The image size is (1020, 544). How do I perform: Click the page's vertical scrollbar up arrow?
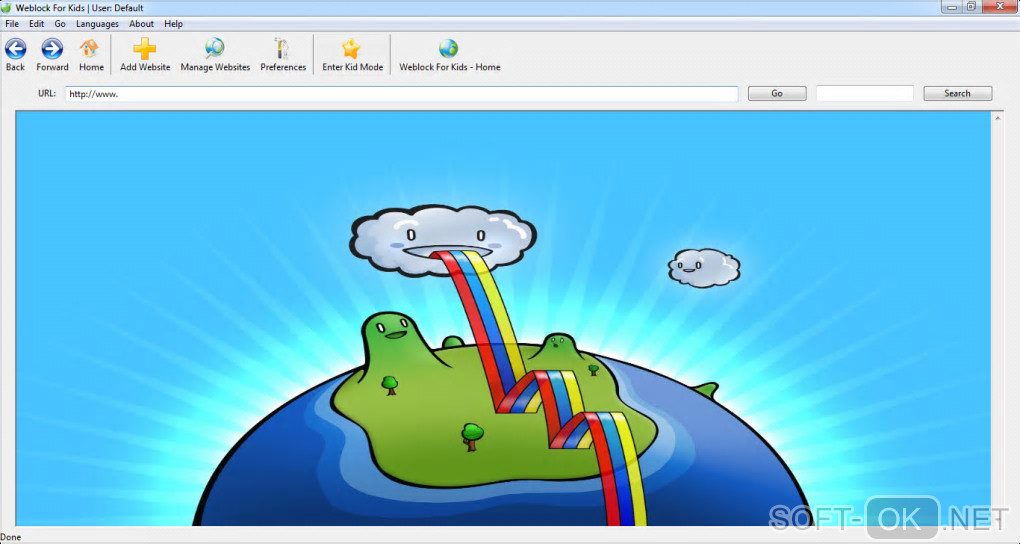(997, 119)
